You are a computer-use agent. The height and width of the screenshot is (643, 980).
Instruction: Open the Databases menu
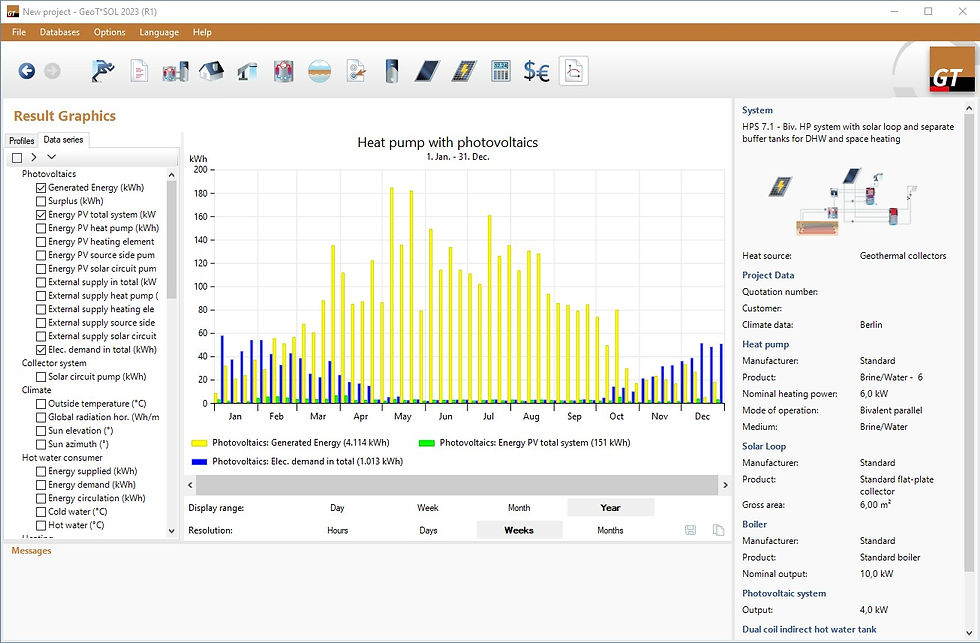point(60,32)
